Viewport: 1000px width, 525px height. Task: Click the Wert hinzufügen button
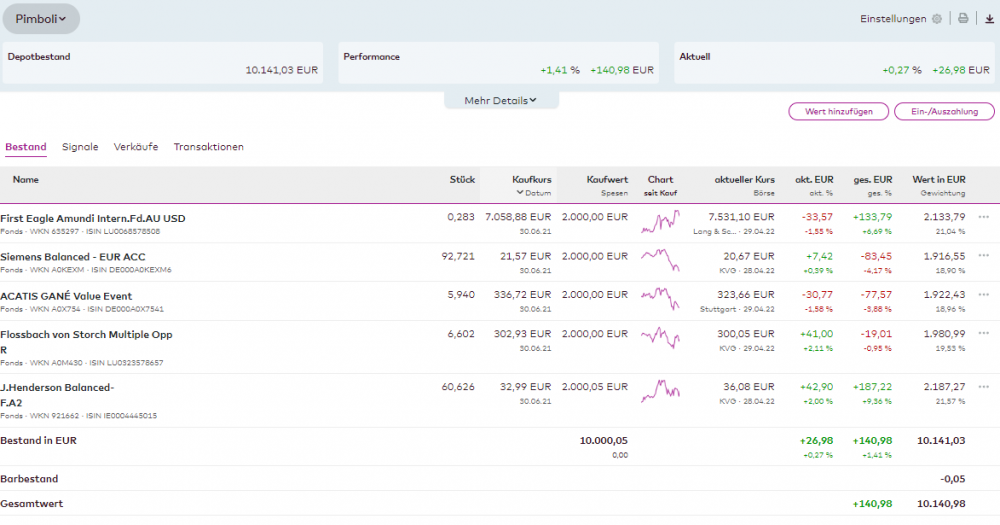(838, 111)
